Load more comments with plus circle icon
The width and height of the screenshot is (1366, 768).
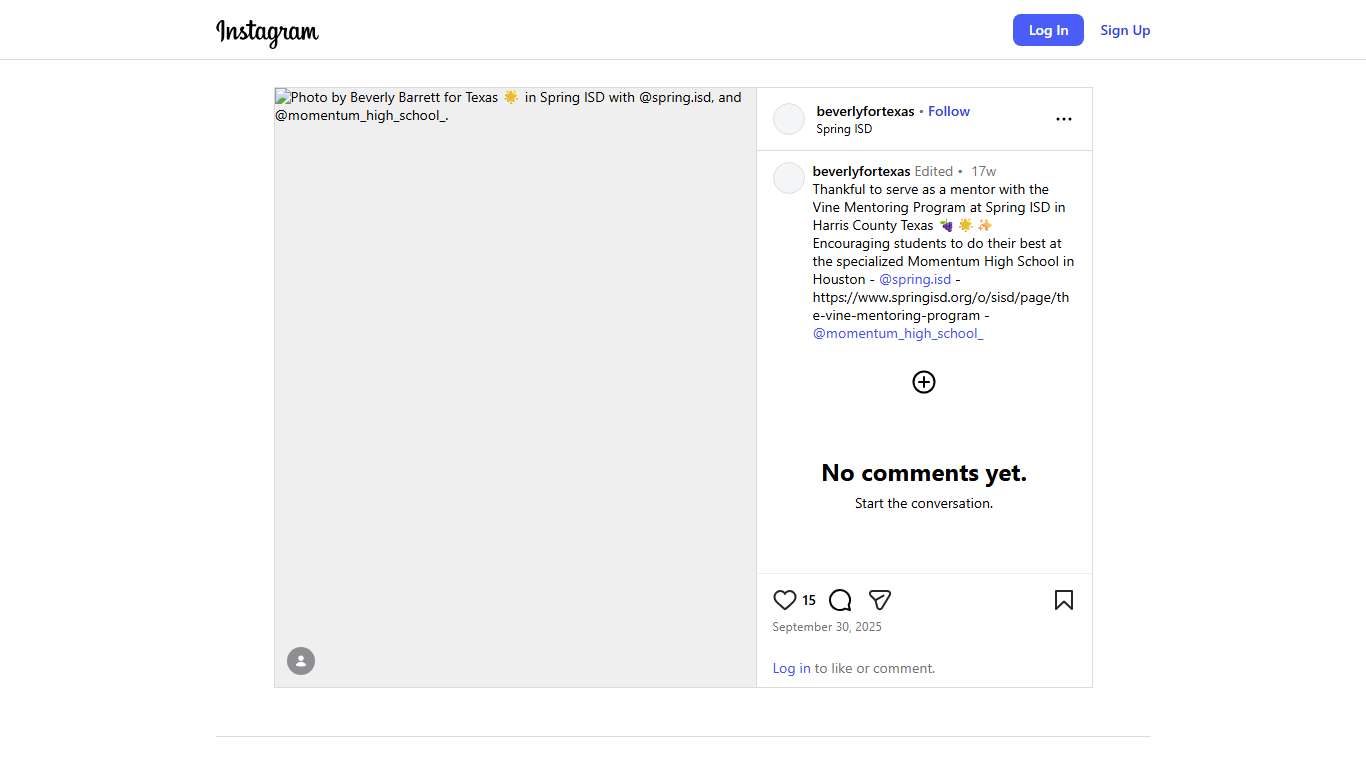(x=923, y=382)
